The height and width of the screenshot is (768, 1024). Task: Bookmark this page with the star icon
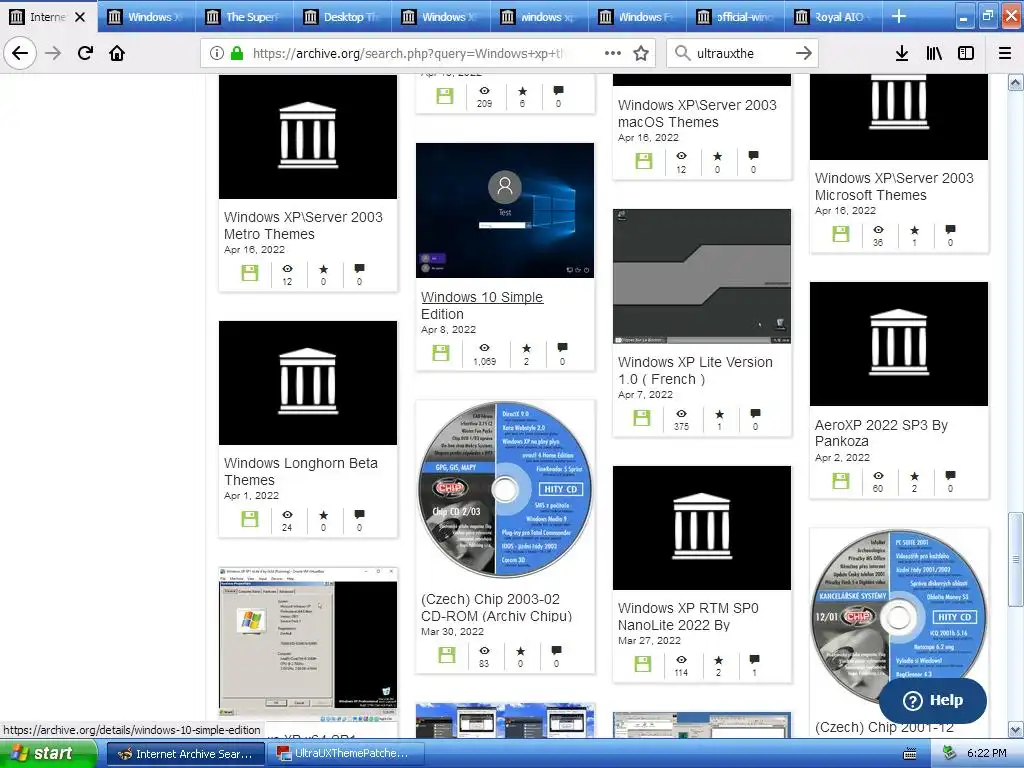coord(641,53)
